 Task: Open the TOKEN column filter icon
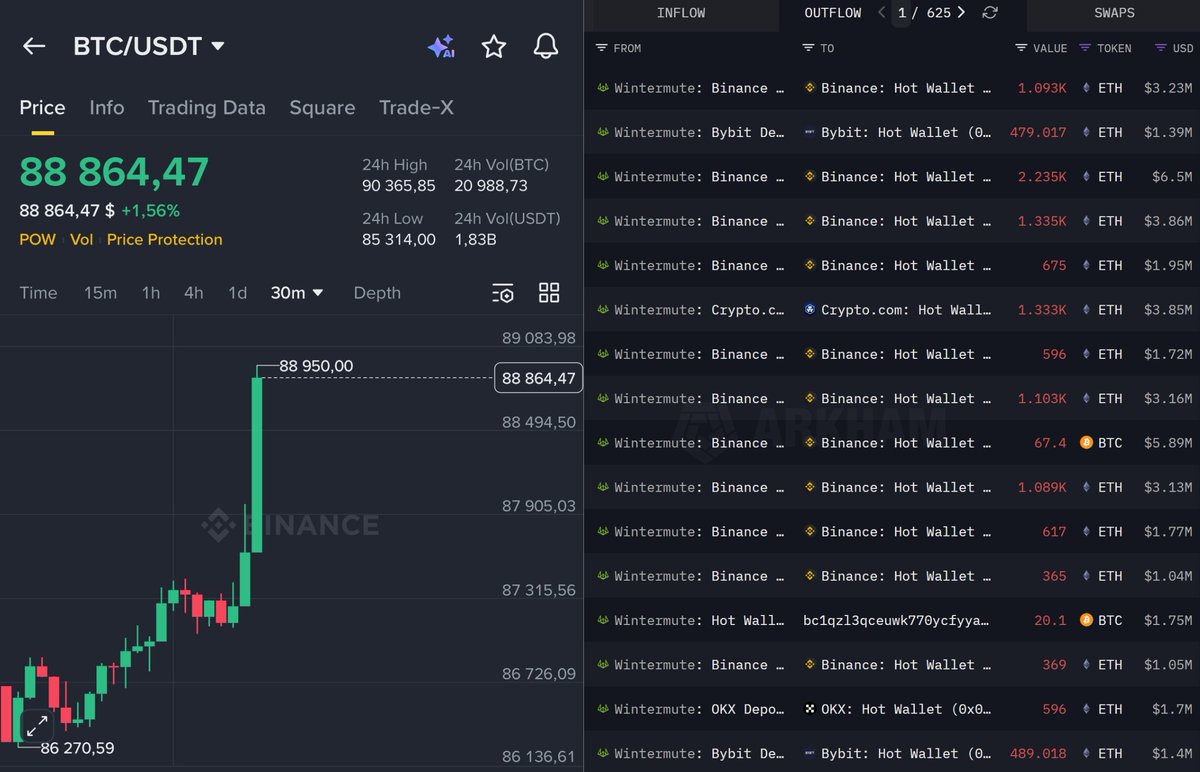[1085, 48]
